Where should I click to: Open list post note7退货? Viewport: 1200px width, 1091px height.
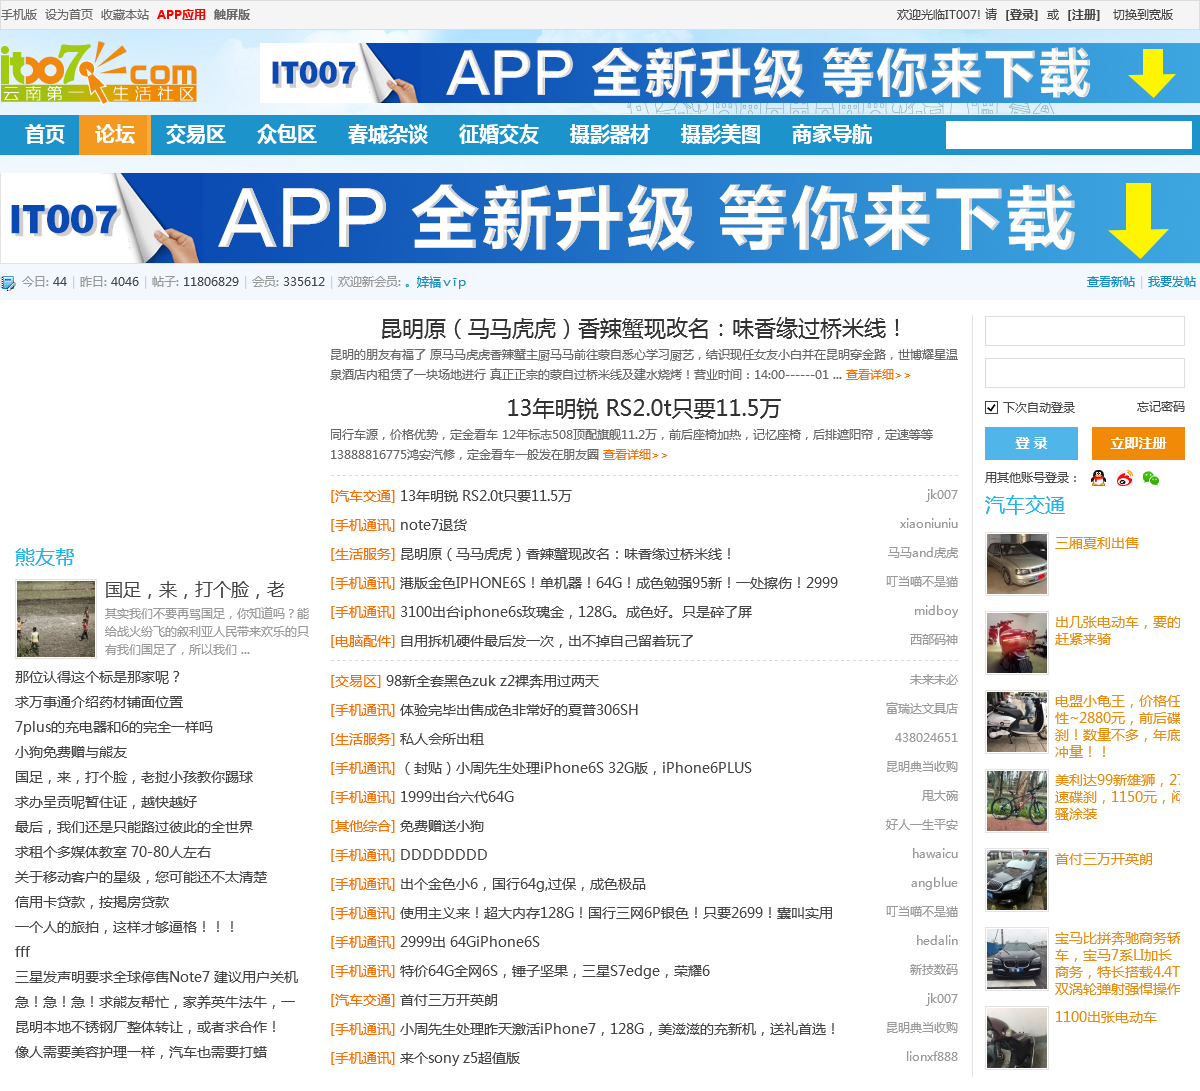433,525
